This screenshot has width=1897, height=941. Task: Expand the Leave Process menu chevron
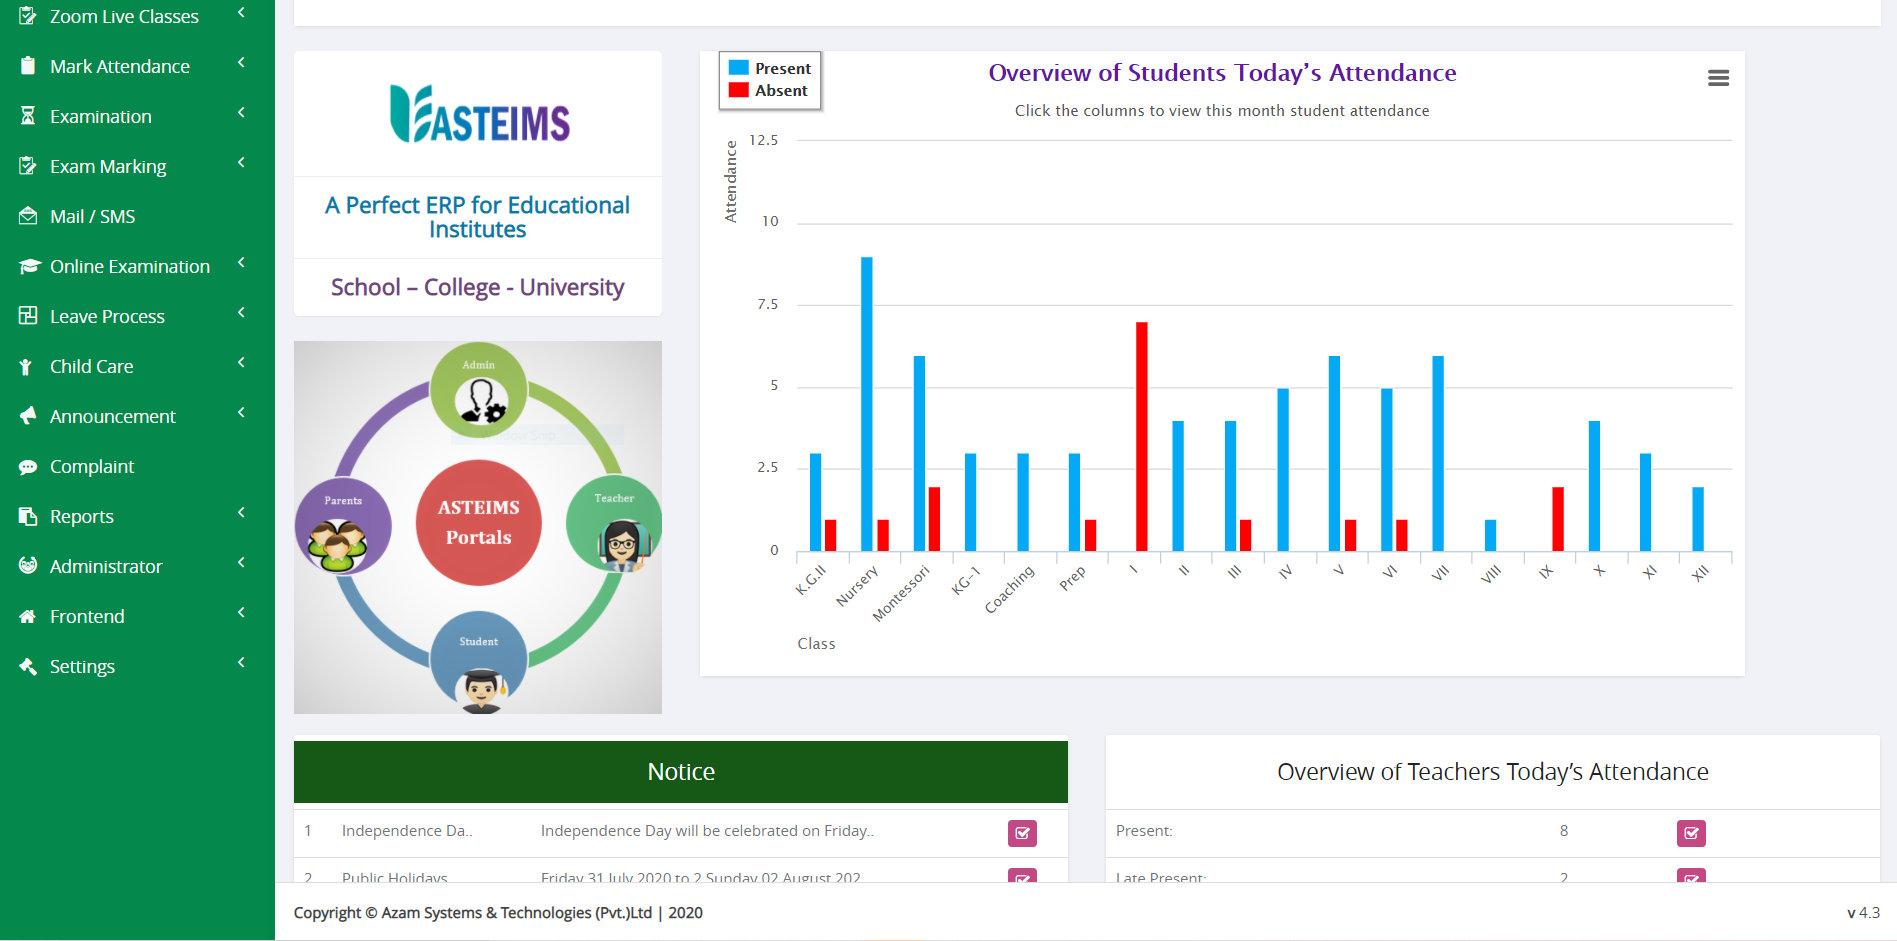click(241, 313)
